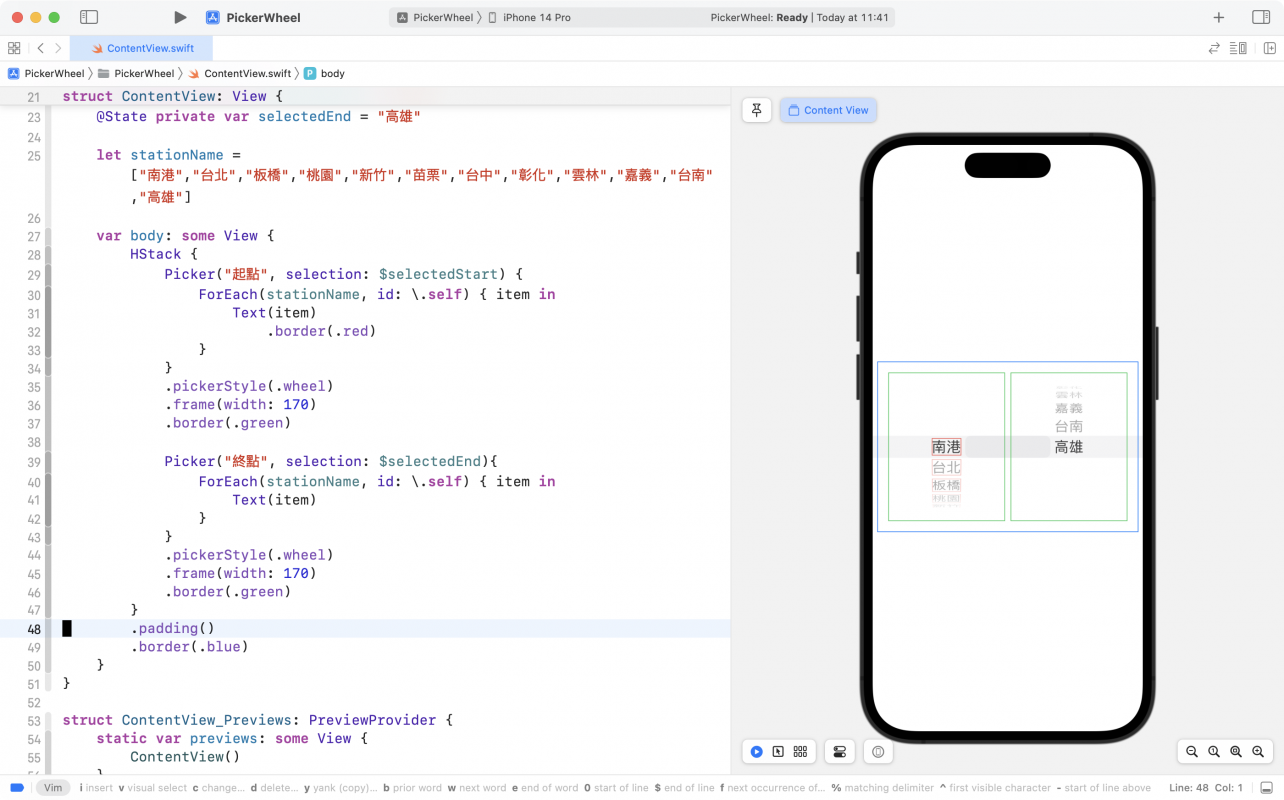
Task: Click the PickerWheel app icon in toolbar
Action: [x=213, y=17]
